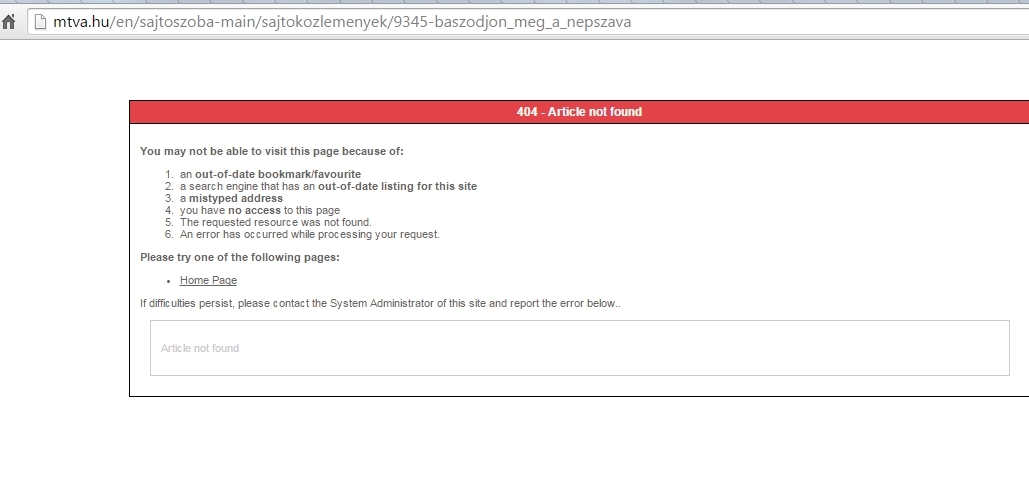Click the mtva.hu domain in the address bar
The image size is (1029, 484).
coord(78,22)
